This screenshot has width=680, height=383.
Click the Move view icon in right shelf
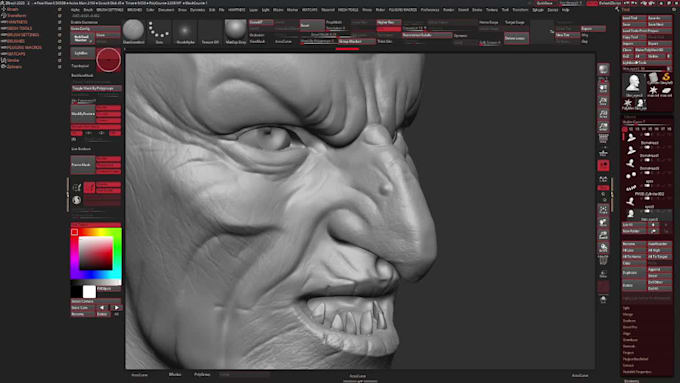click(x=603, y=223)
